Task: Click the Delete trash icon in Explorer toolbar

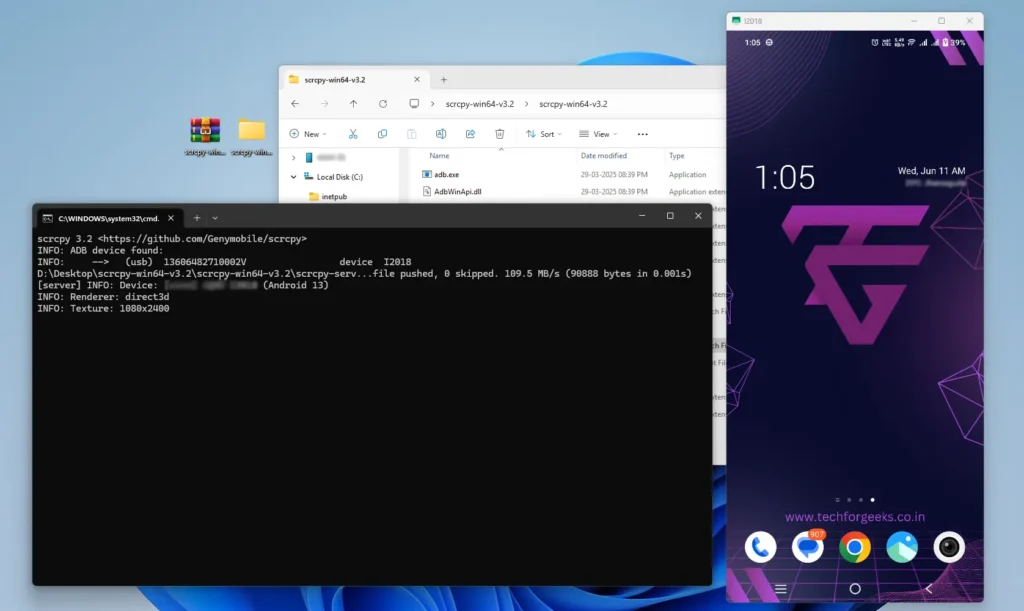Action: [x=500, y=134]
